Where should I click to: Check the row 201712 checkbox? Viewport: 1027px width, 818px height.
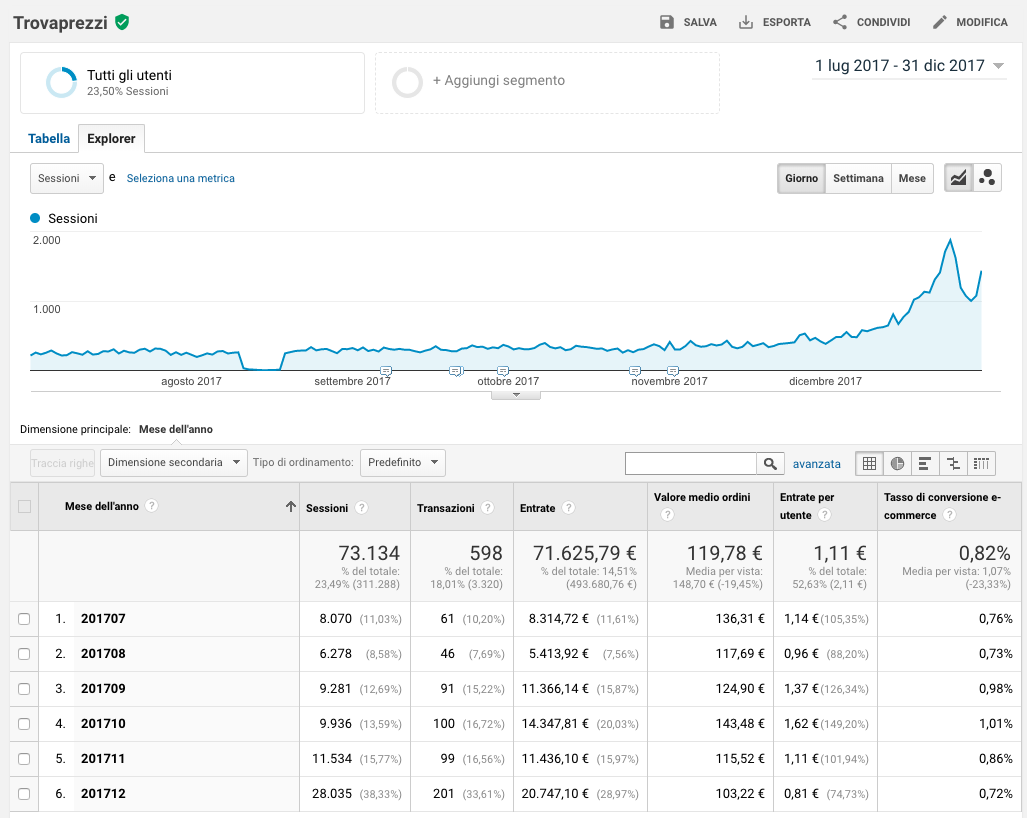(24, 794)
